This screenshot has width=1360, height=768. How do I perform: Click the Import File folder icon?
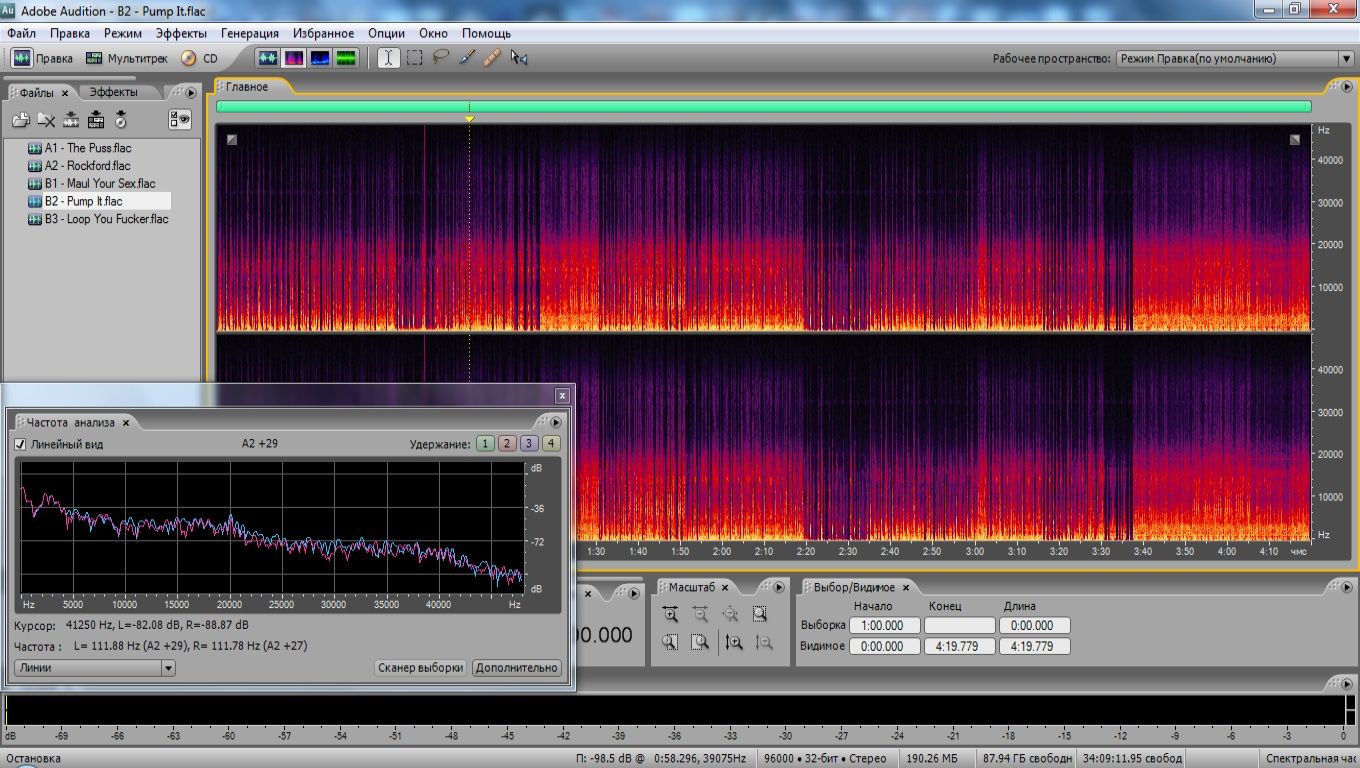click(x=21, y=120)
